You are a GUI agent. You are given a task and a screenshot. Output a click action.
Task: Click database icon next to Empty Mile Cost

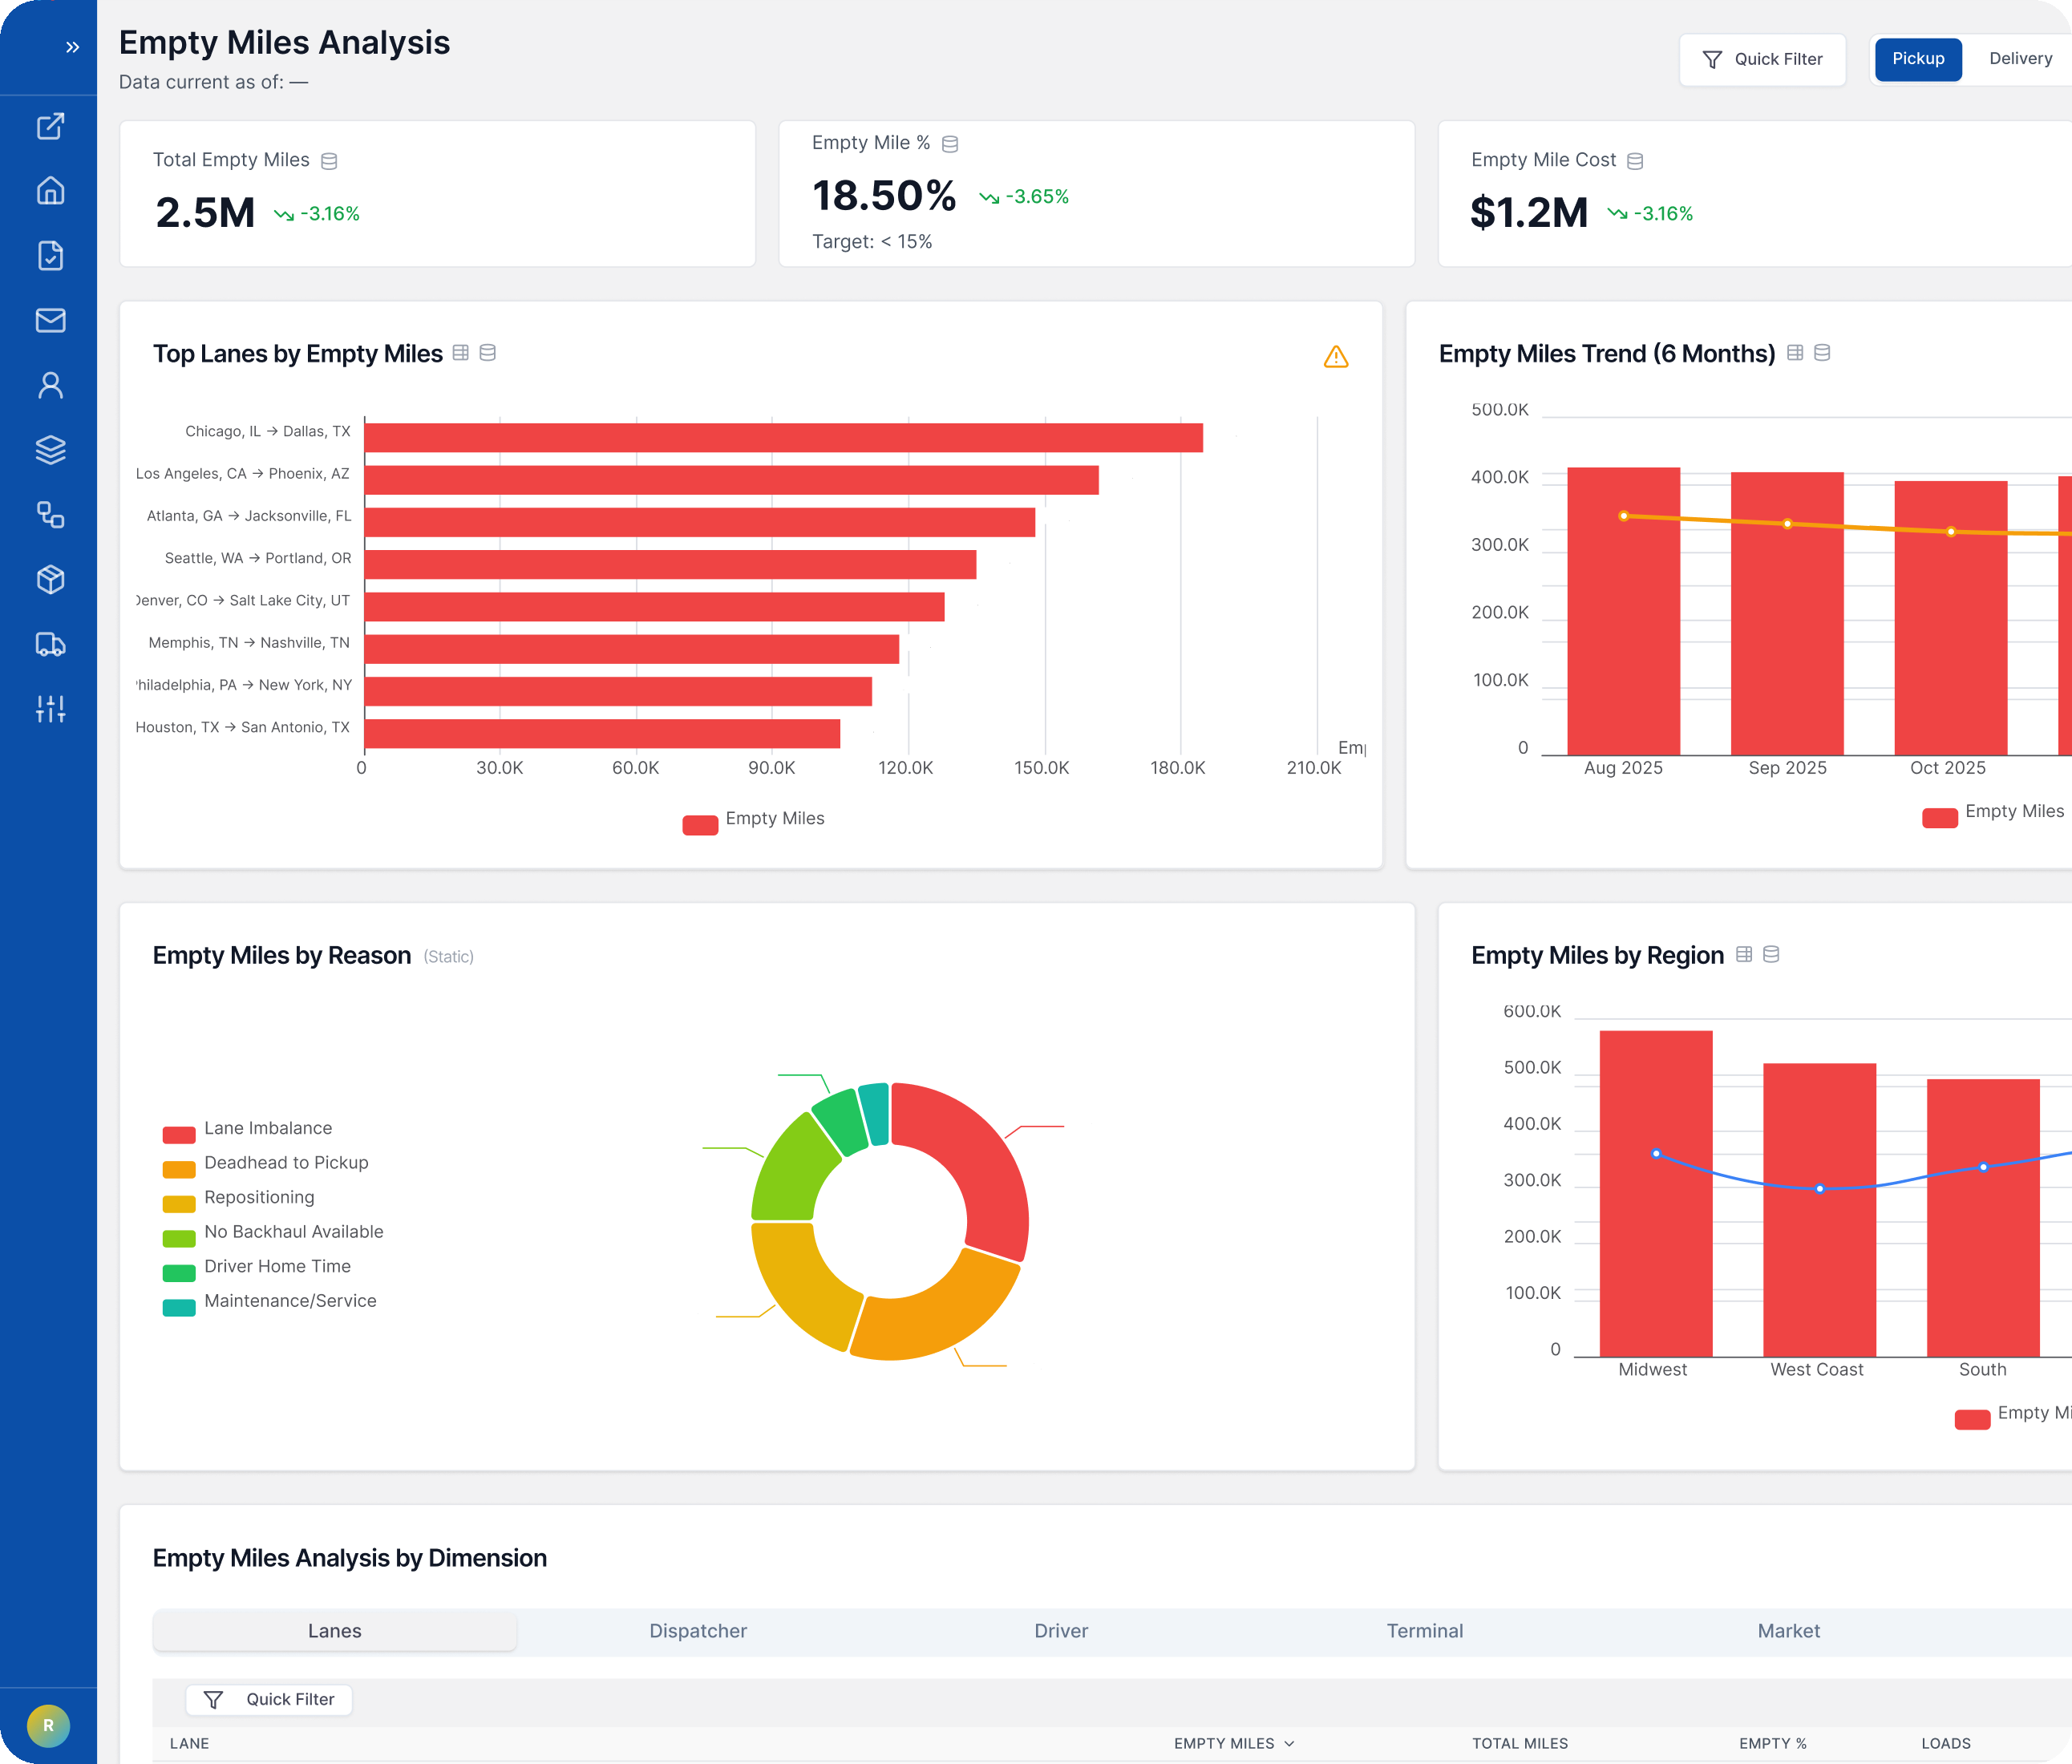point(1635,161)
